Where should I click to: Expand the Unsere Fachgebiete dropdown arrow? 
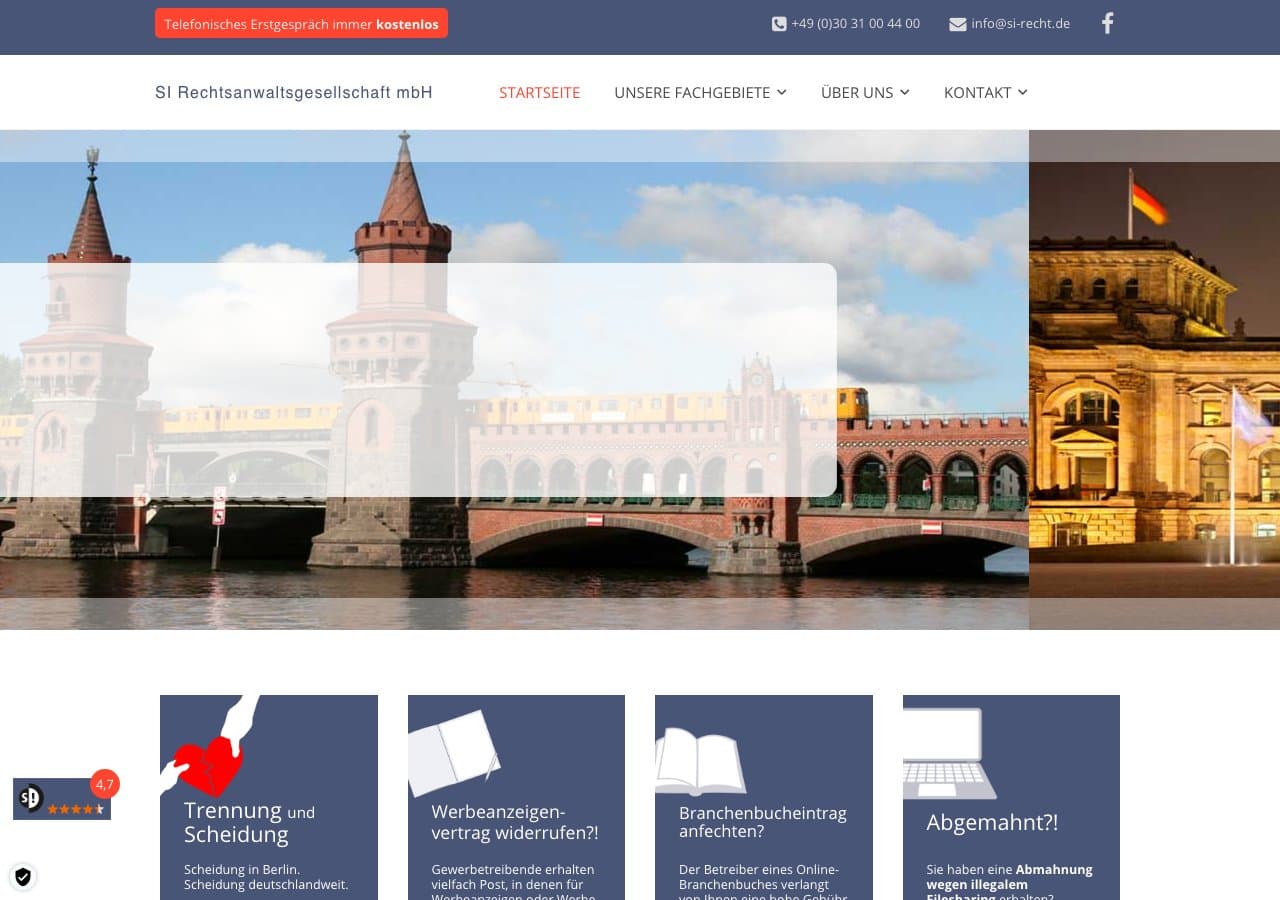click(x=782, y=92)
